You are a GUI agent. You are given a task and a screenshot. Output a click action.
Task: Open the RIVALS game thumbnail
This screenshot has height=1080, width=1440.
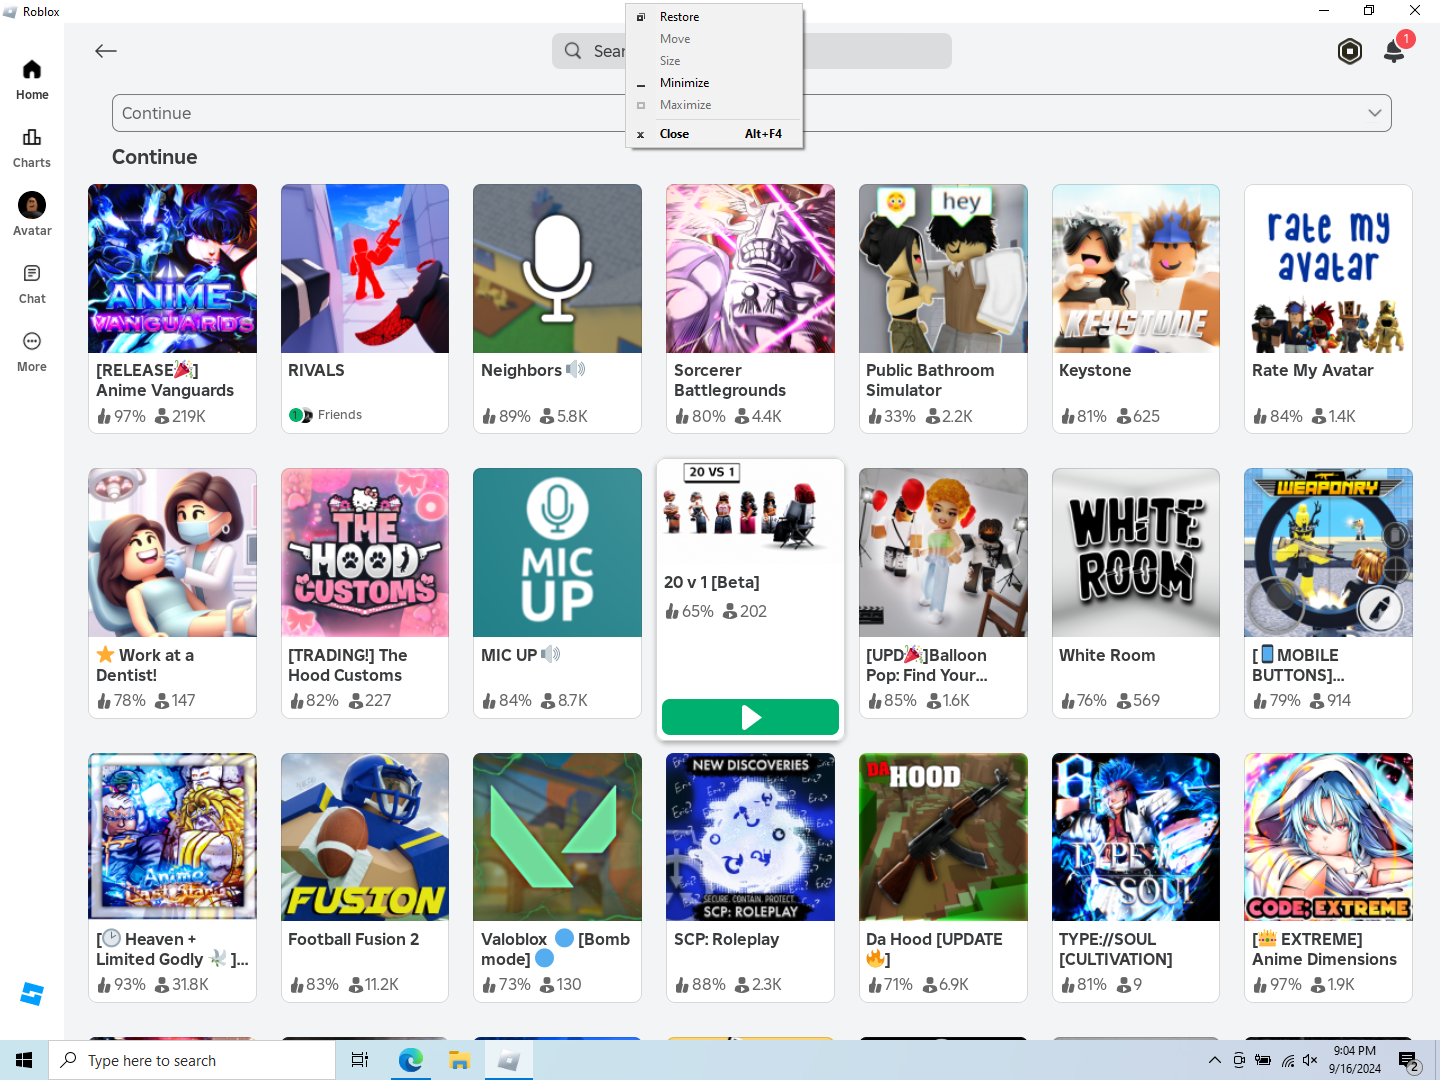365,268
